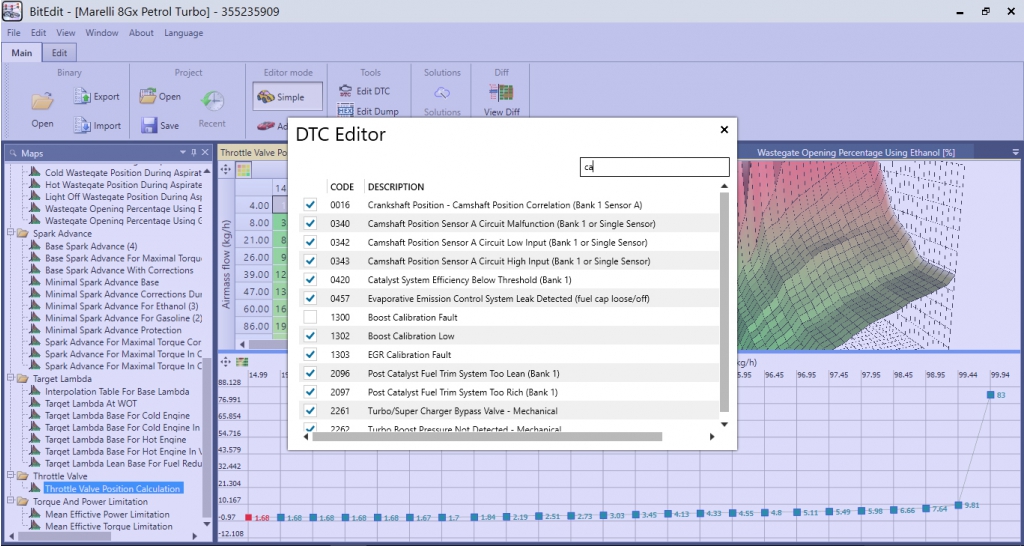
Task: Click the move-arrows icon above the airmass table
Action: (x=226, y=170)
